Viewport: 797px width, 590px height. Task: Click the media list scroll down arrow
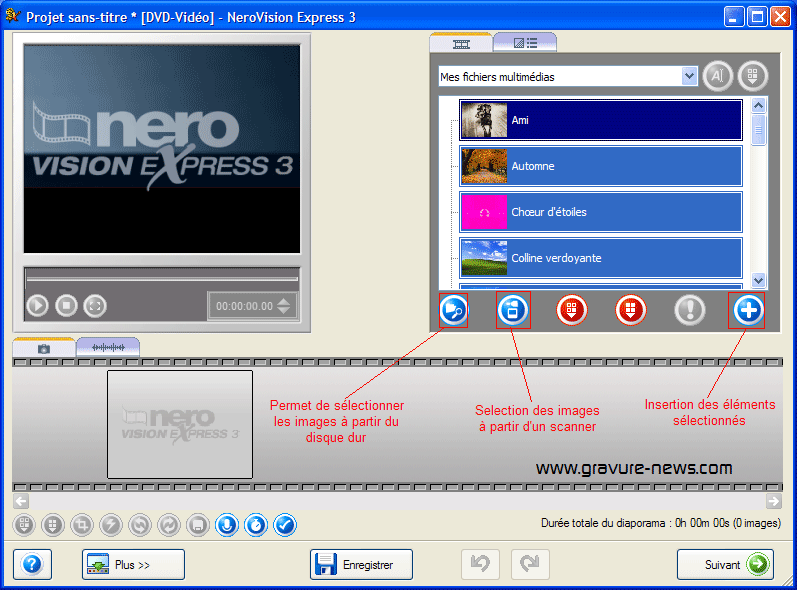[758, 280]
